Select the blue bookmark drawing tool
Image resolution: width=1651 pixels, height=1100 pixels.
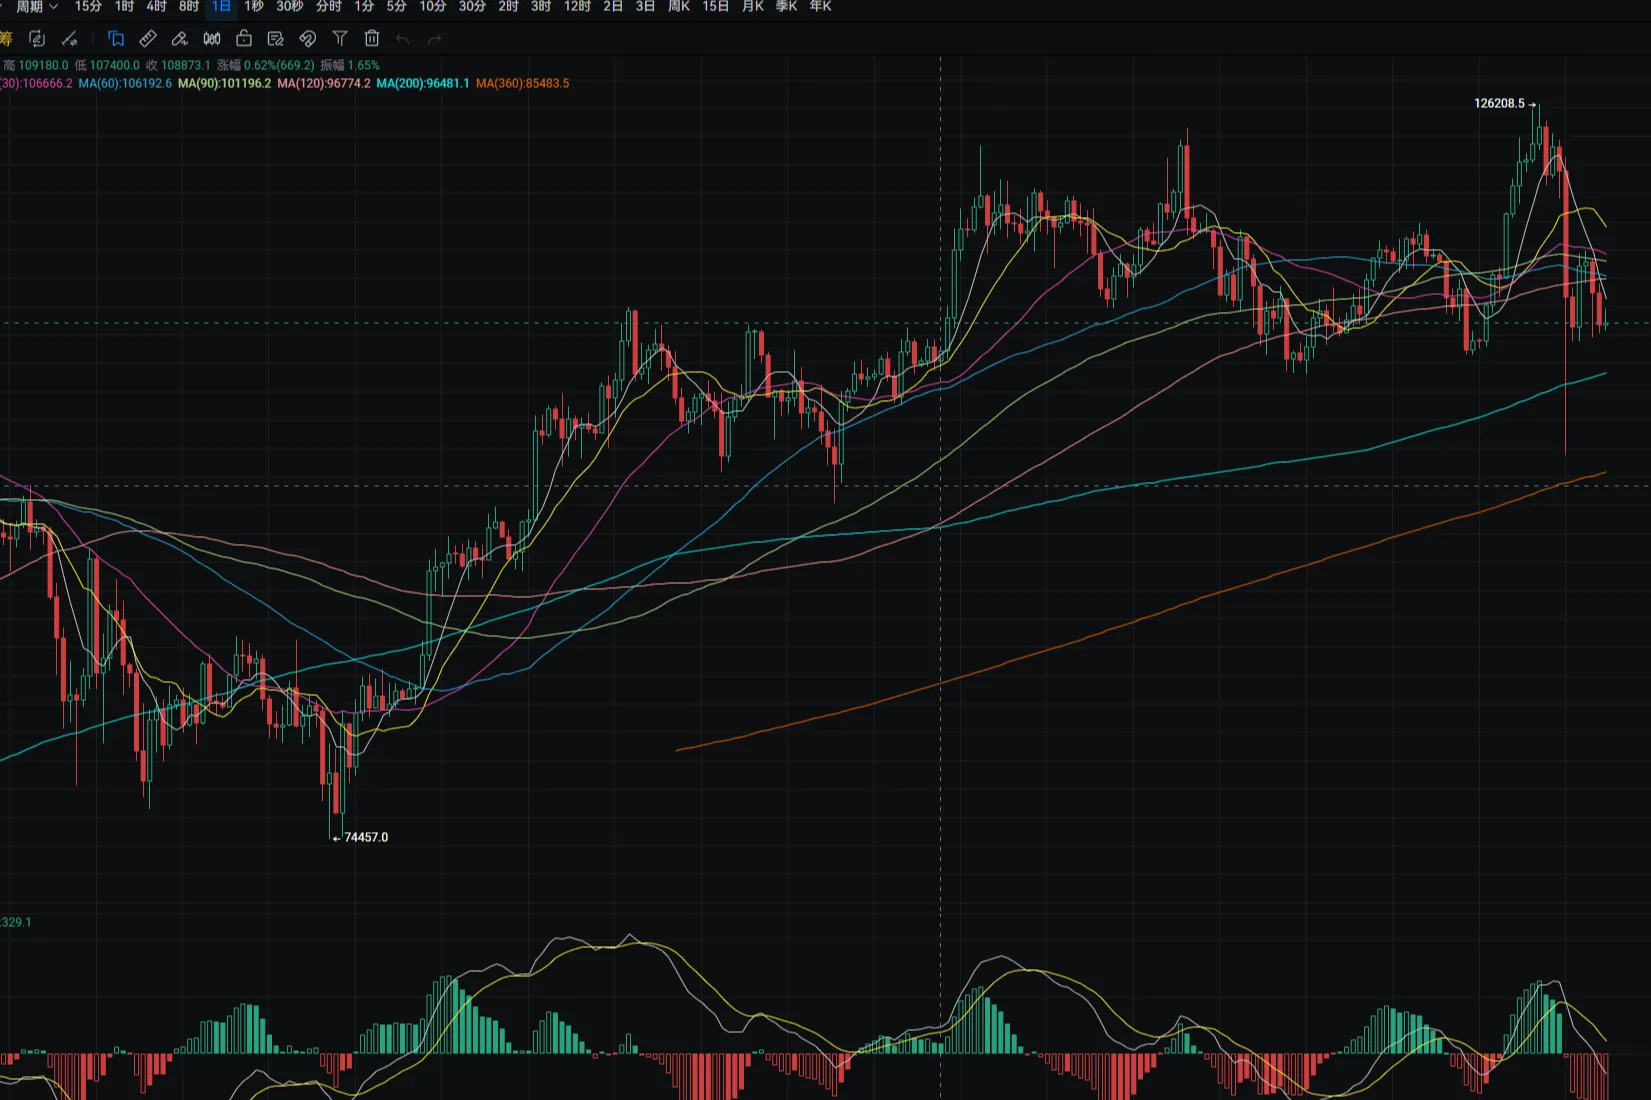coord(116,39)
